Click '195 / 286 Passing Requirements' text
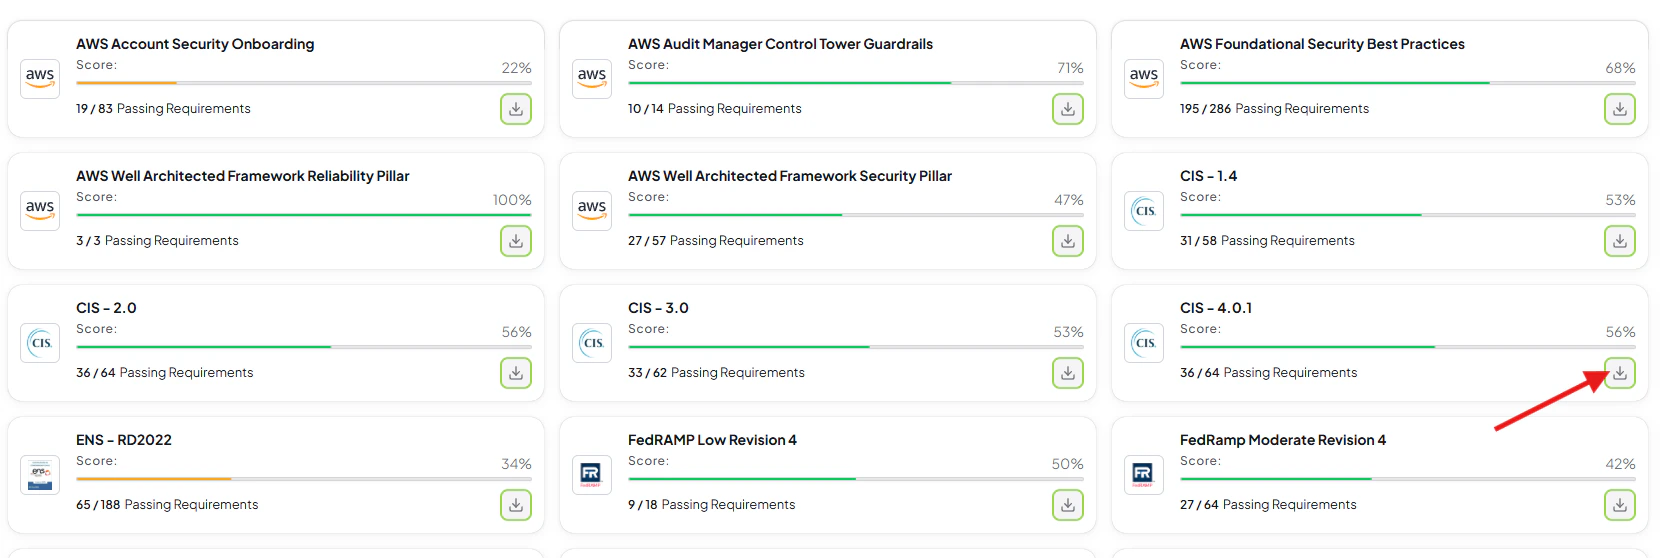The width and height of the screenshot is (1660, 558). pyautogui.click(x=1274, y=109)
